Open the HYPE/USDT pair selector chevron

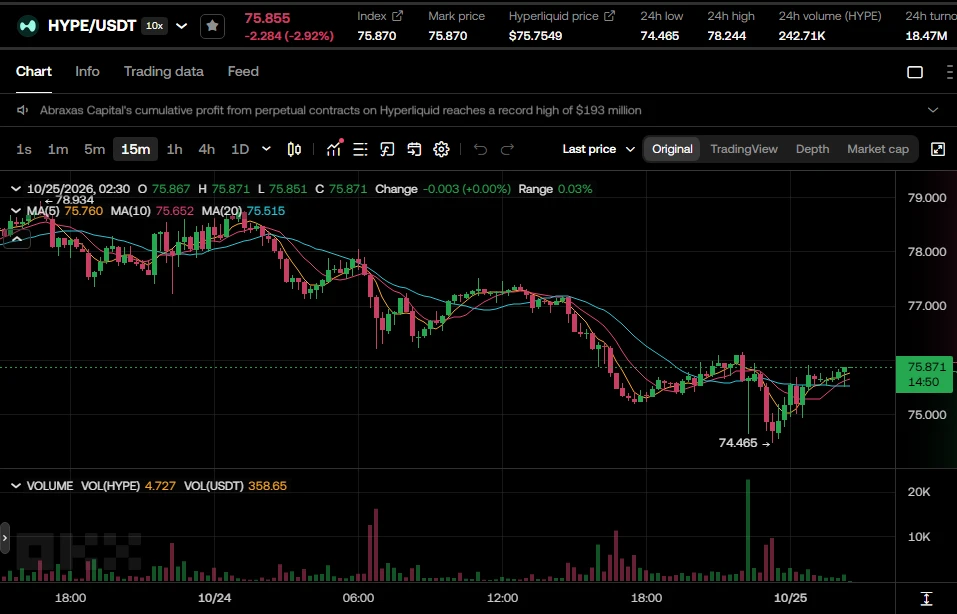(x=181, y=26)
